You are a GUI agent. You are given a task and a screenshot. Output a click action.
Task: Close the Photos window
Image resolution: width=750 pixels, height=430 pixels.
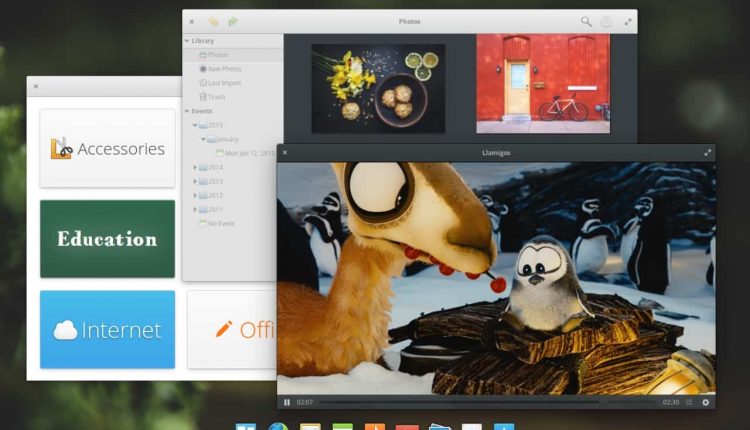pos(191,22)
